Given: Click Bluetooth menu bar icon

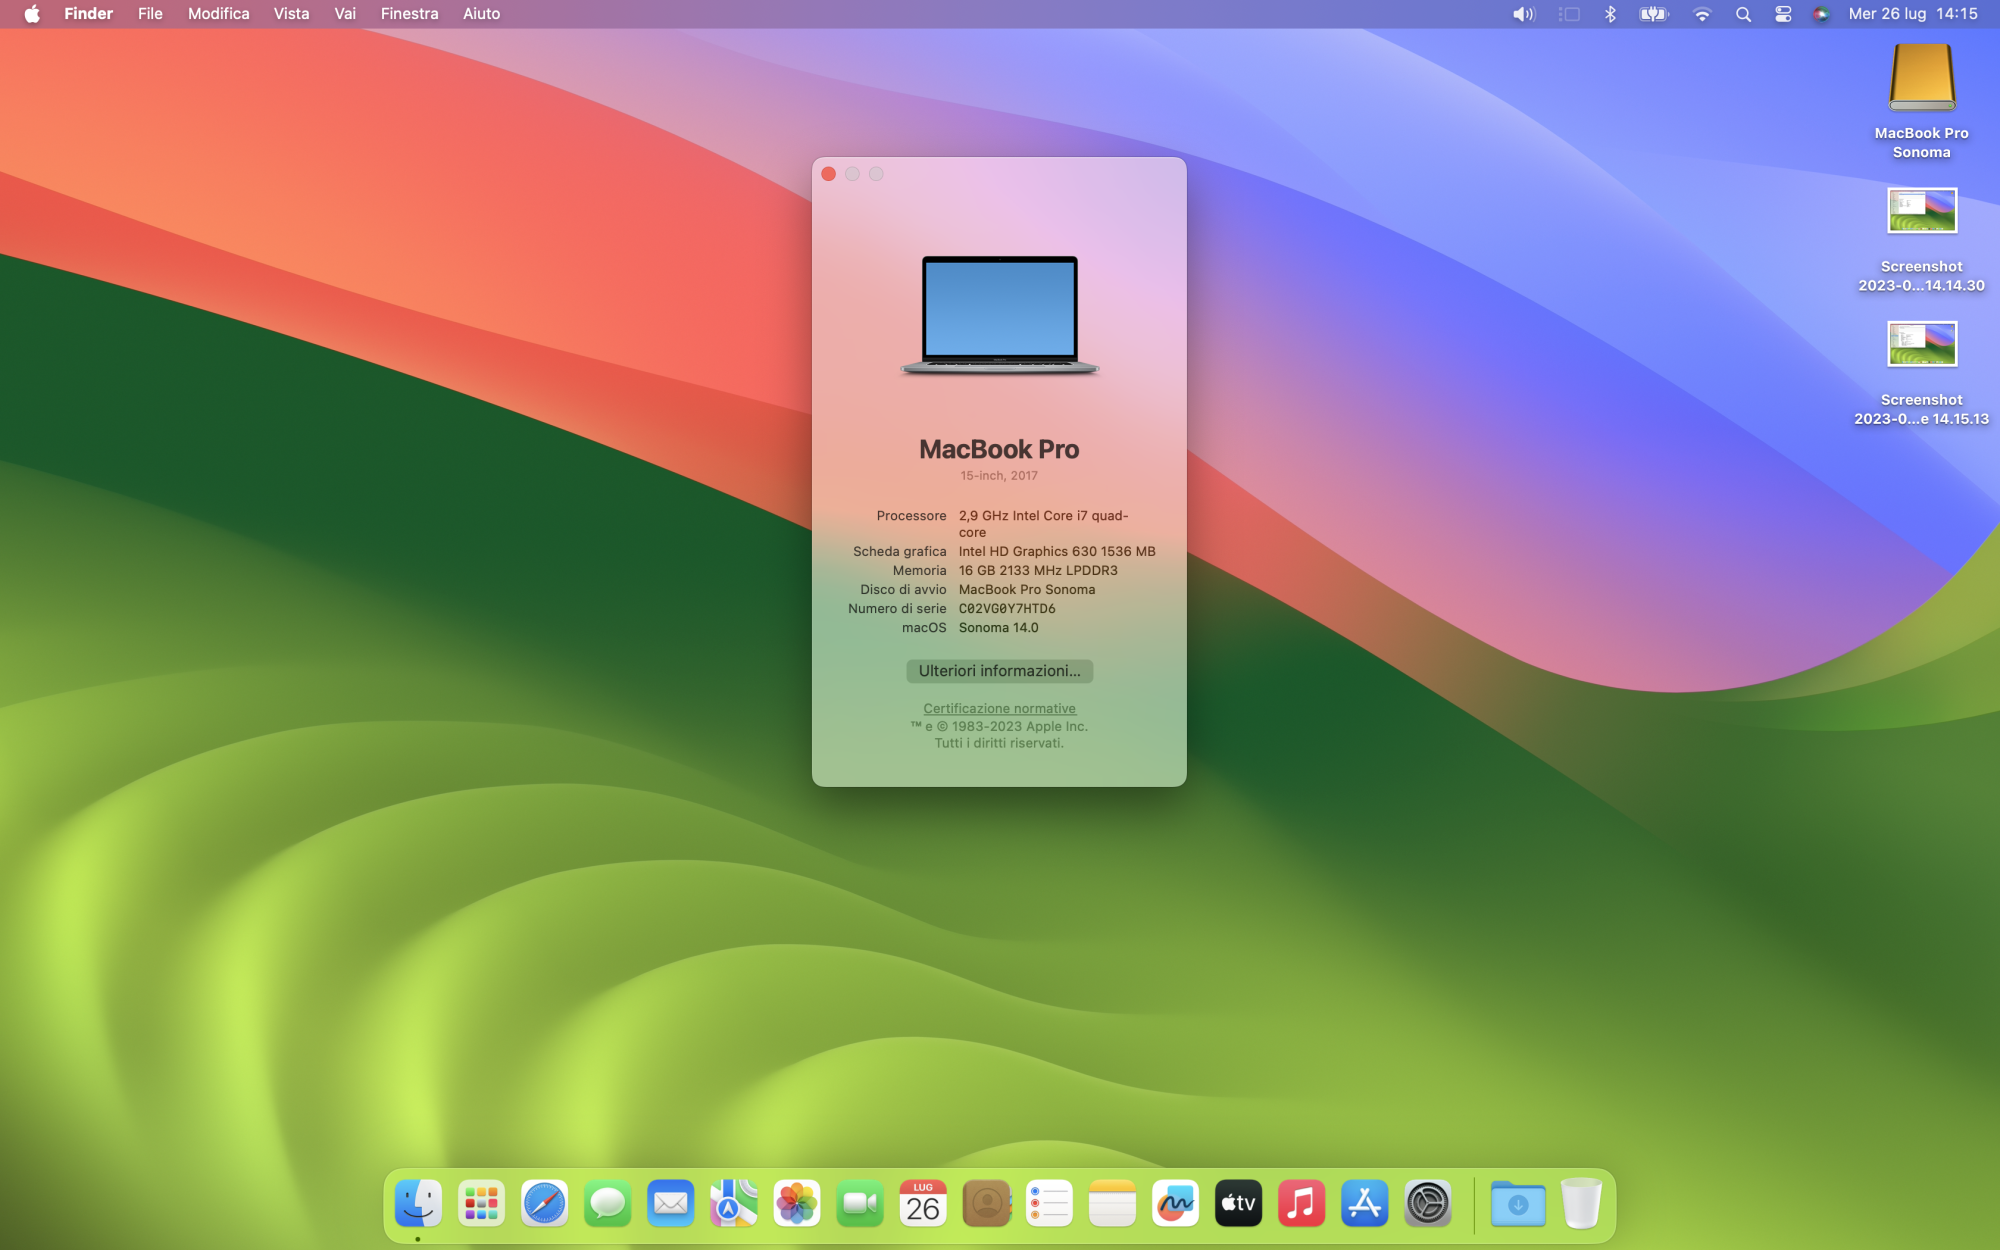Looking at the screenshot, I should 1610,14.
